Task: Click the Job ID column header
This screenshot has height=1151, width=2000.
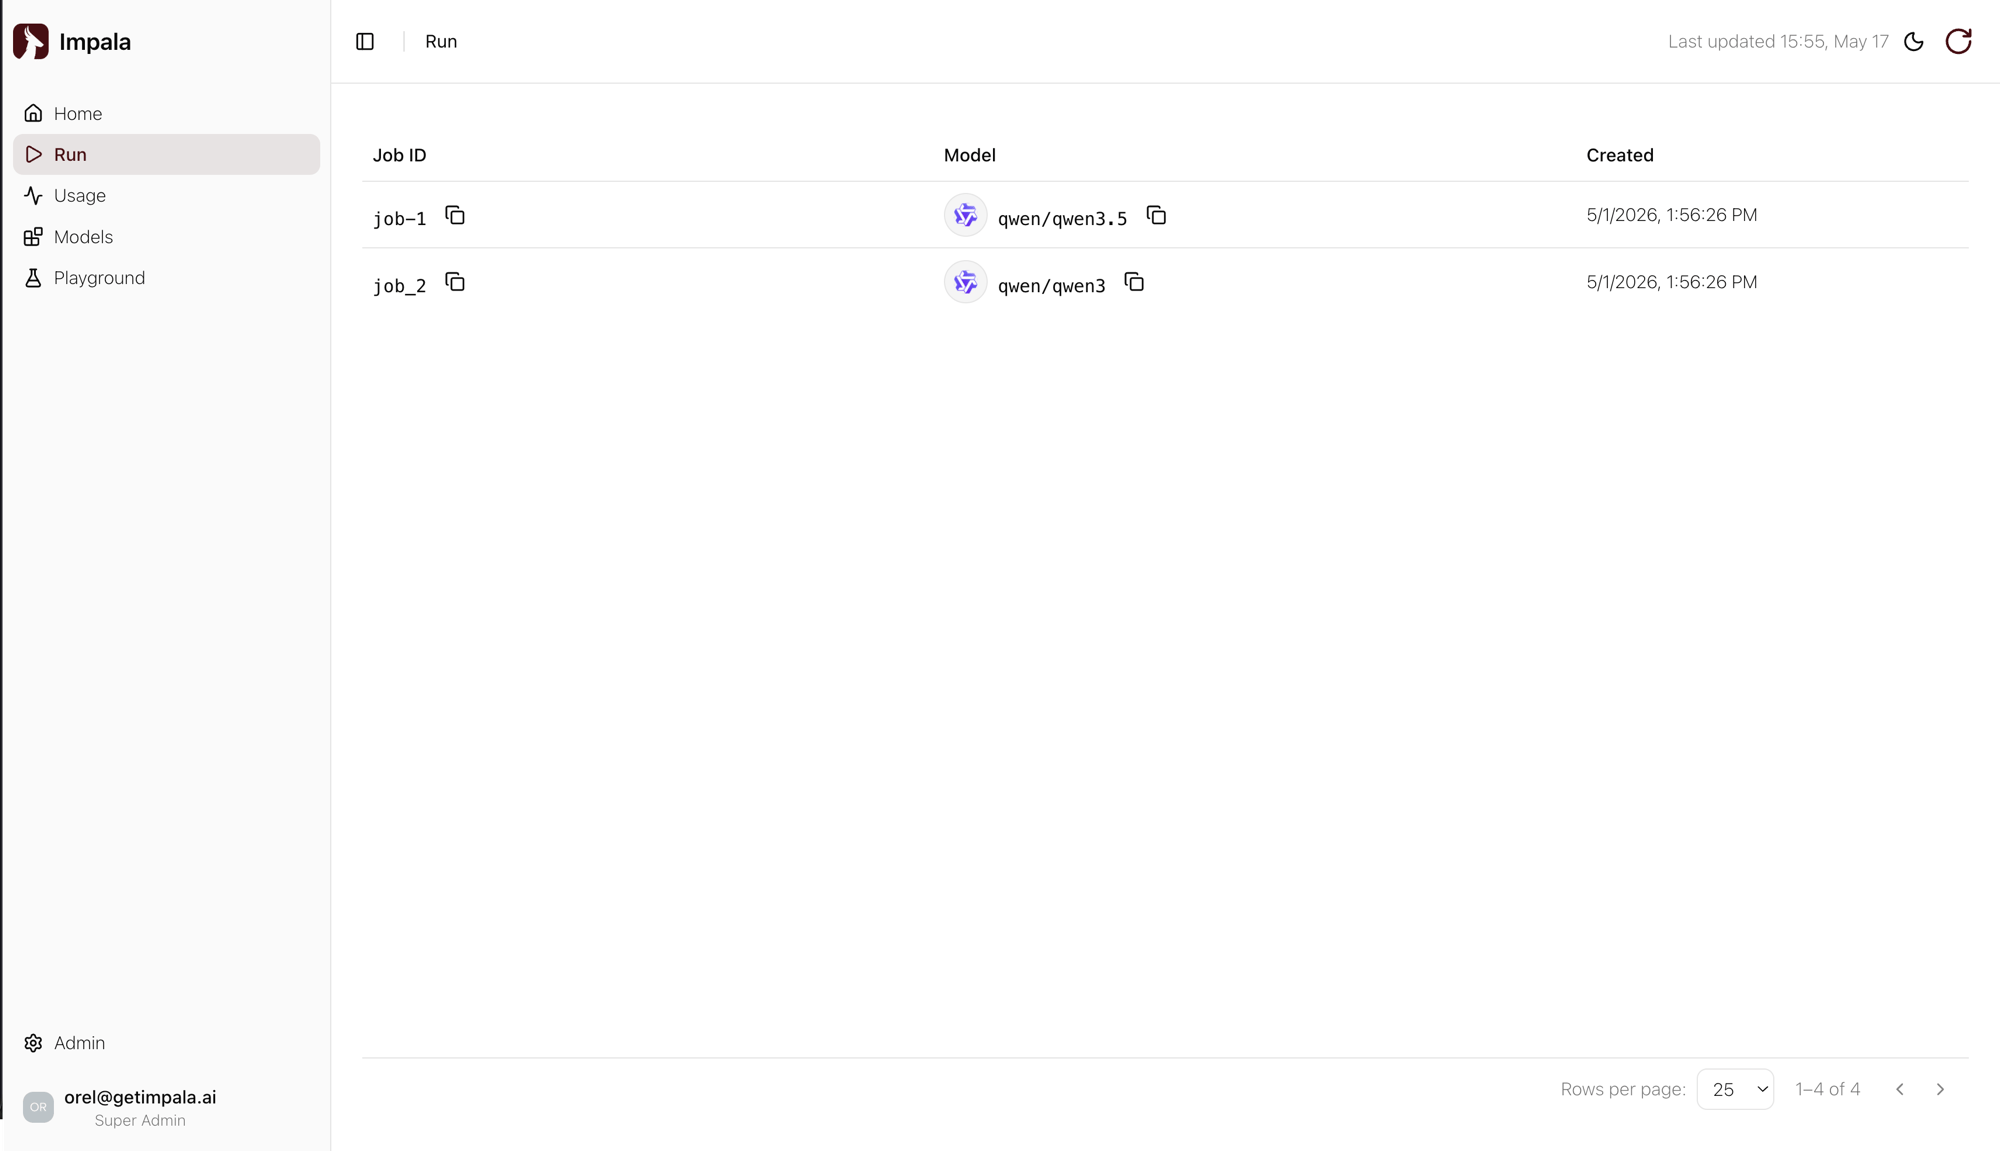Action: (x=399, y=155)
